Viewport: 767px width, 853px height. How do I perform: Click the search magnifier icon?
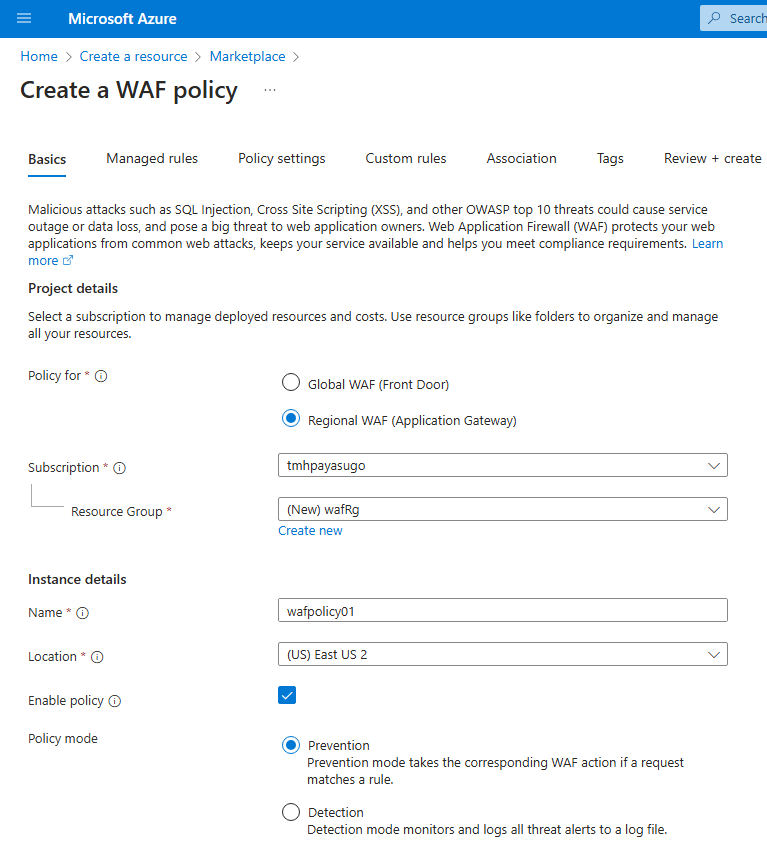[x=714, y=18]
